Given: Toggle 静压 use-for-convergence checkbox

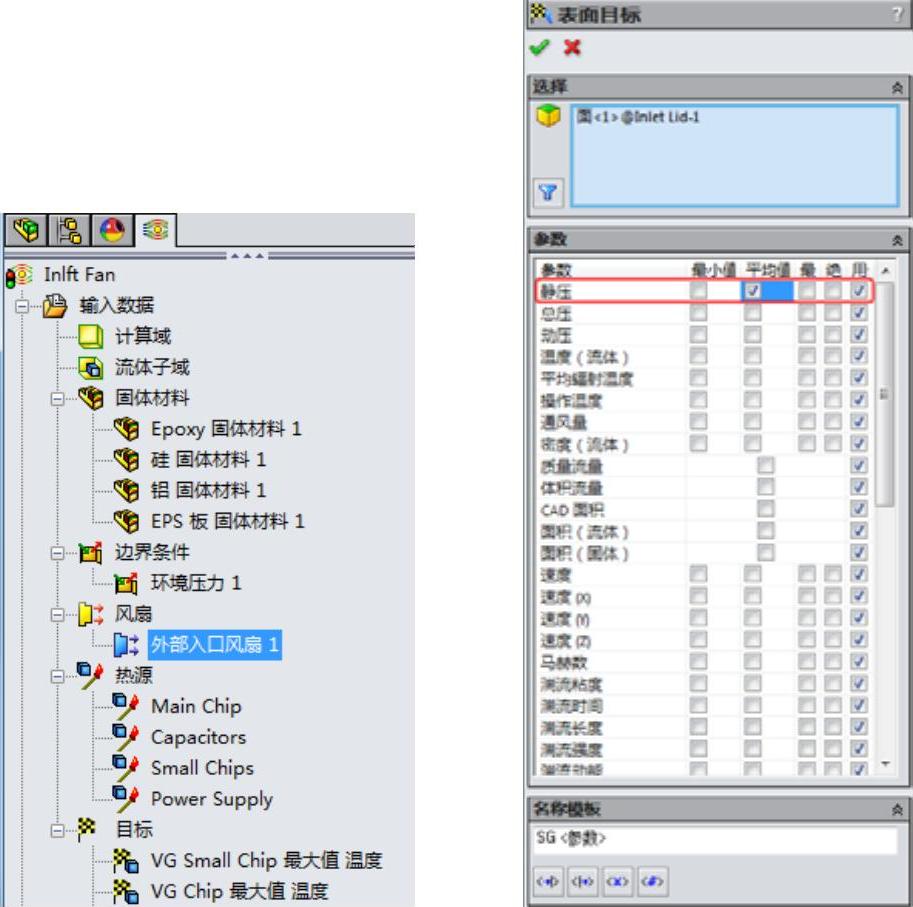Looking at the screenshot, I should click(x=859, y=290).
